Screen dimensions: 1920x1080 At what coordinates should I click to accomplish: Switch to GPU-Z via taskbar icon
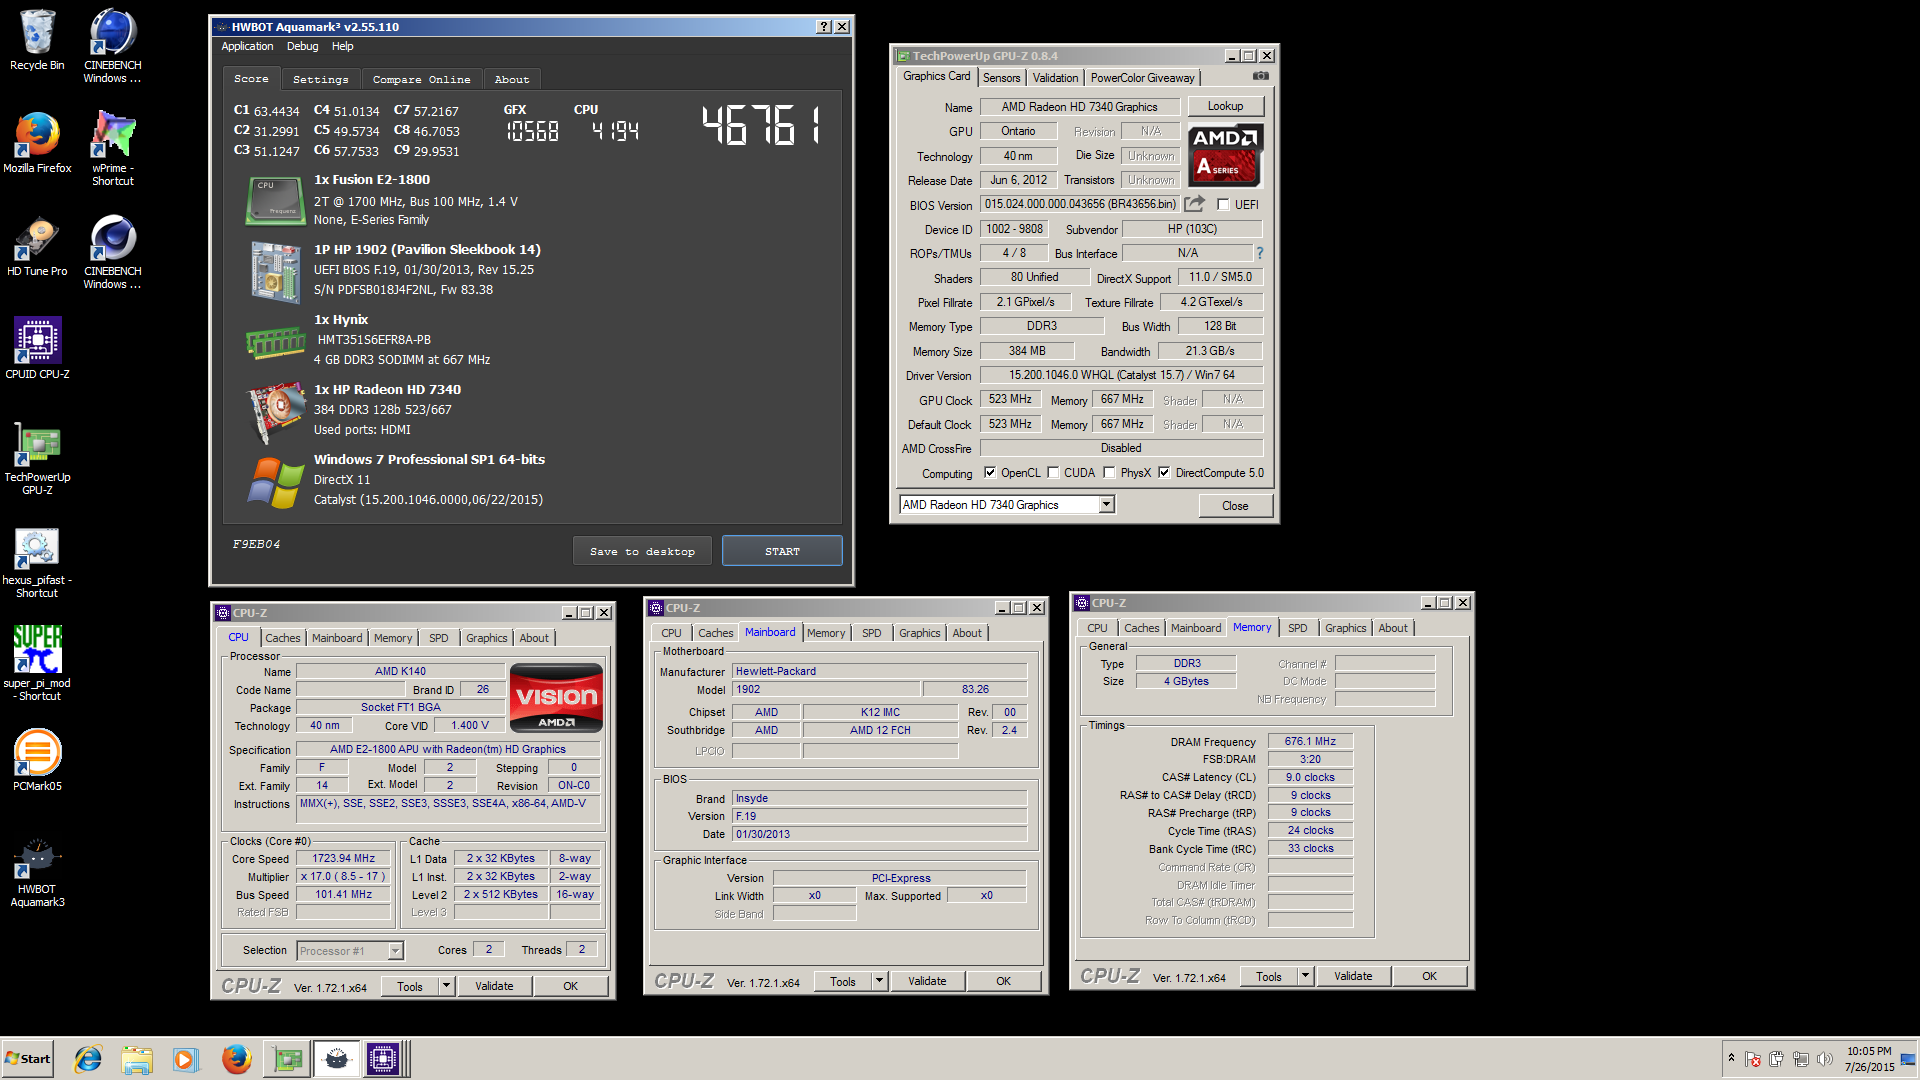[288, 1059]
